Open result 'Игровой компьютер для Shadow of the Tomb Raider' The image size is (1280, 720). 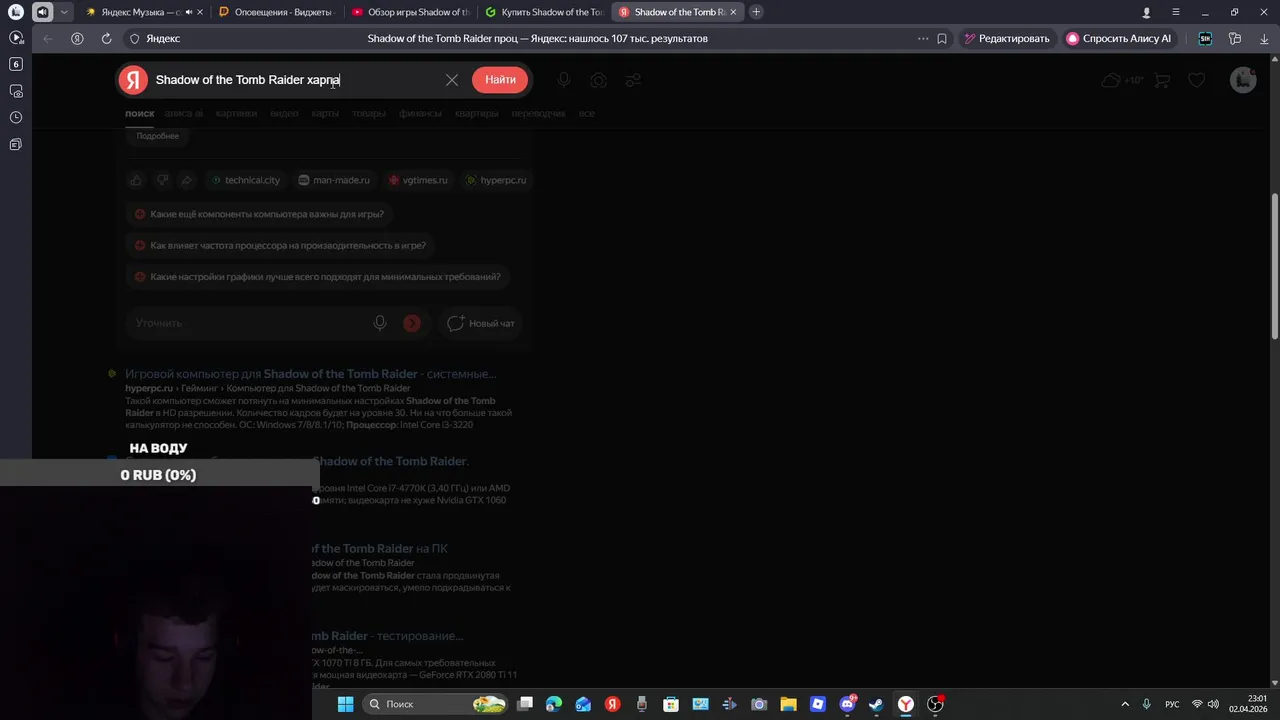pos(310,373)
